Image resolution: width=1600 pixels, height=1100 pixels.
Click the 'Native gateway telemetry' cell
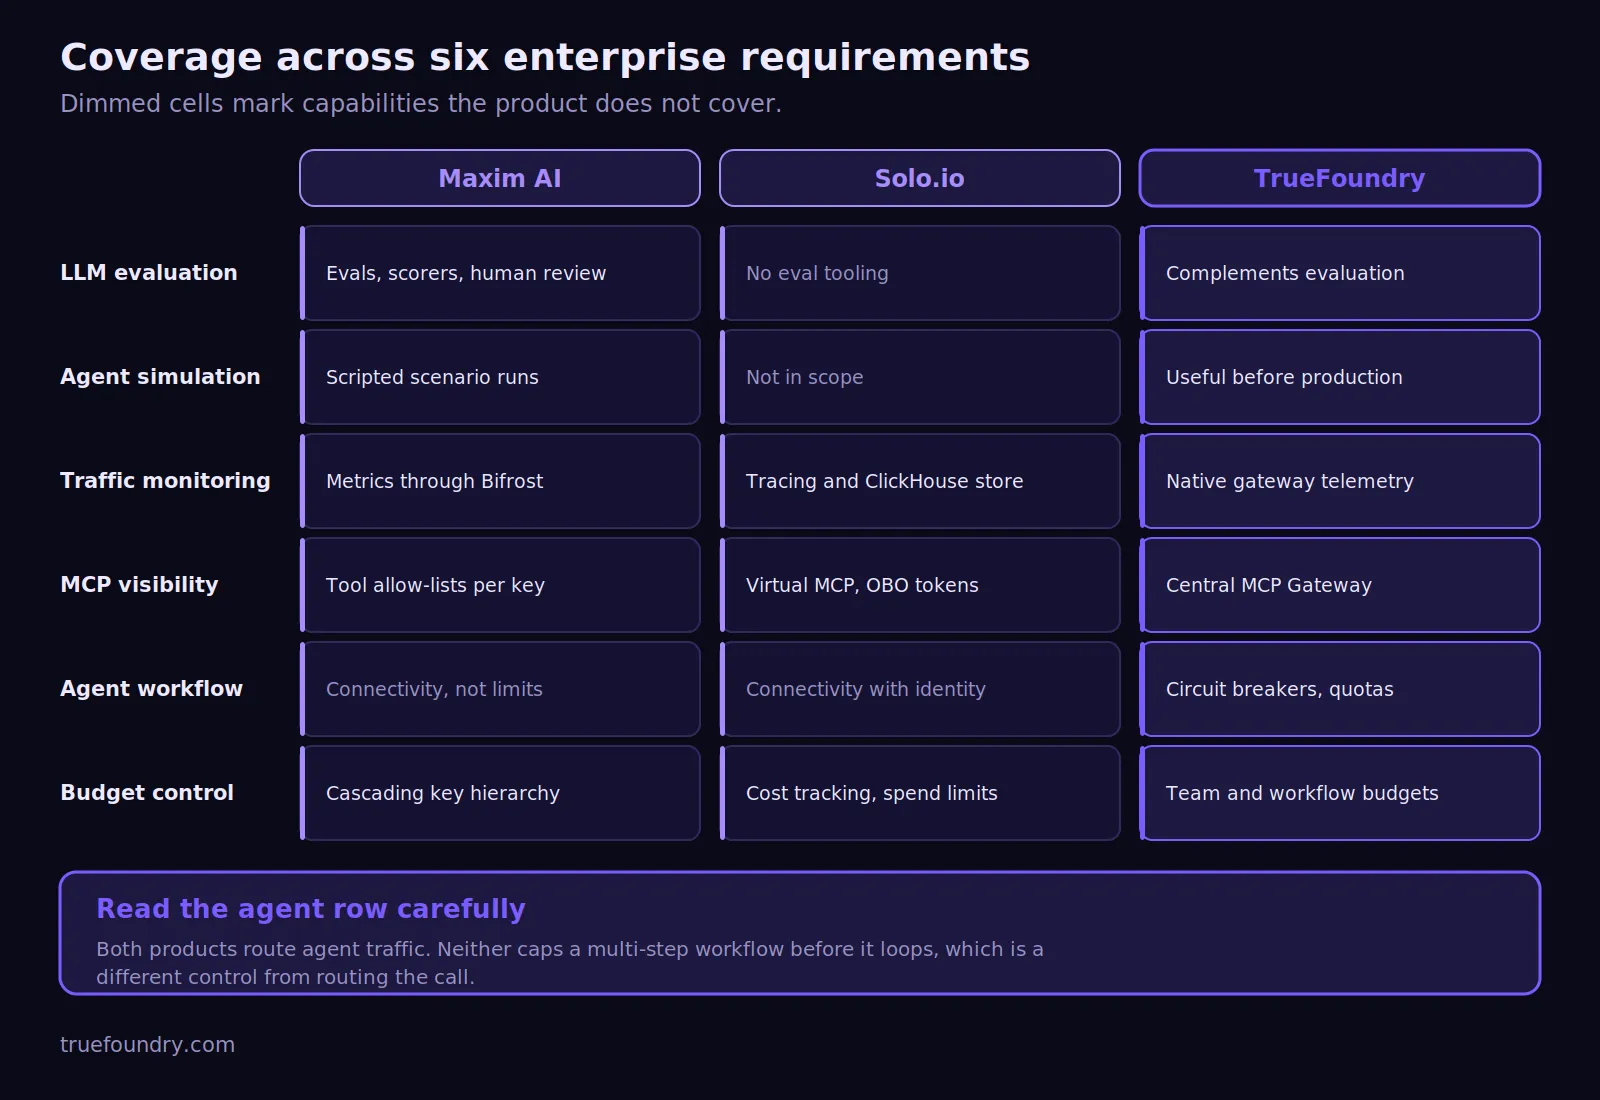(x=1340, y=481)
